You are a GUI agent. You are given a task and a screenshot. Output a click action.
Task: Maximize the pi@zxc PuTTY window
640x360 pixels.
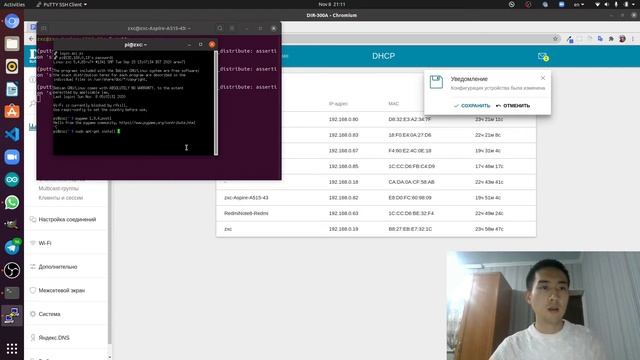[200, 44]
